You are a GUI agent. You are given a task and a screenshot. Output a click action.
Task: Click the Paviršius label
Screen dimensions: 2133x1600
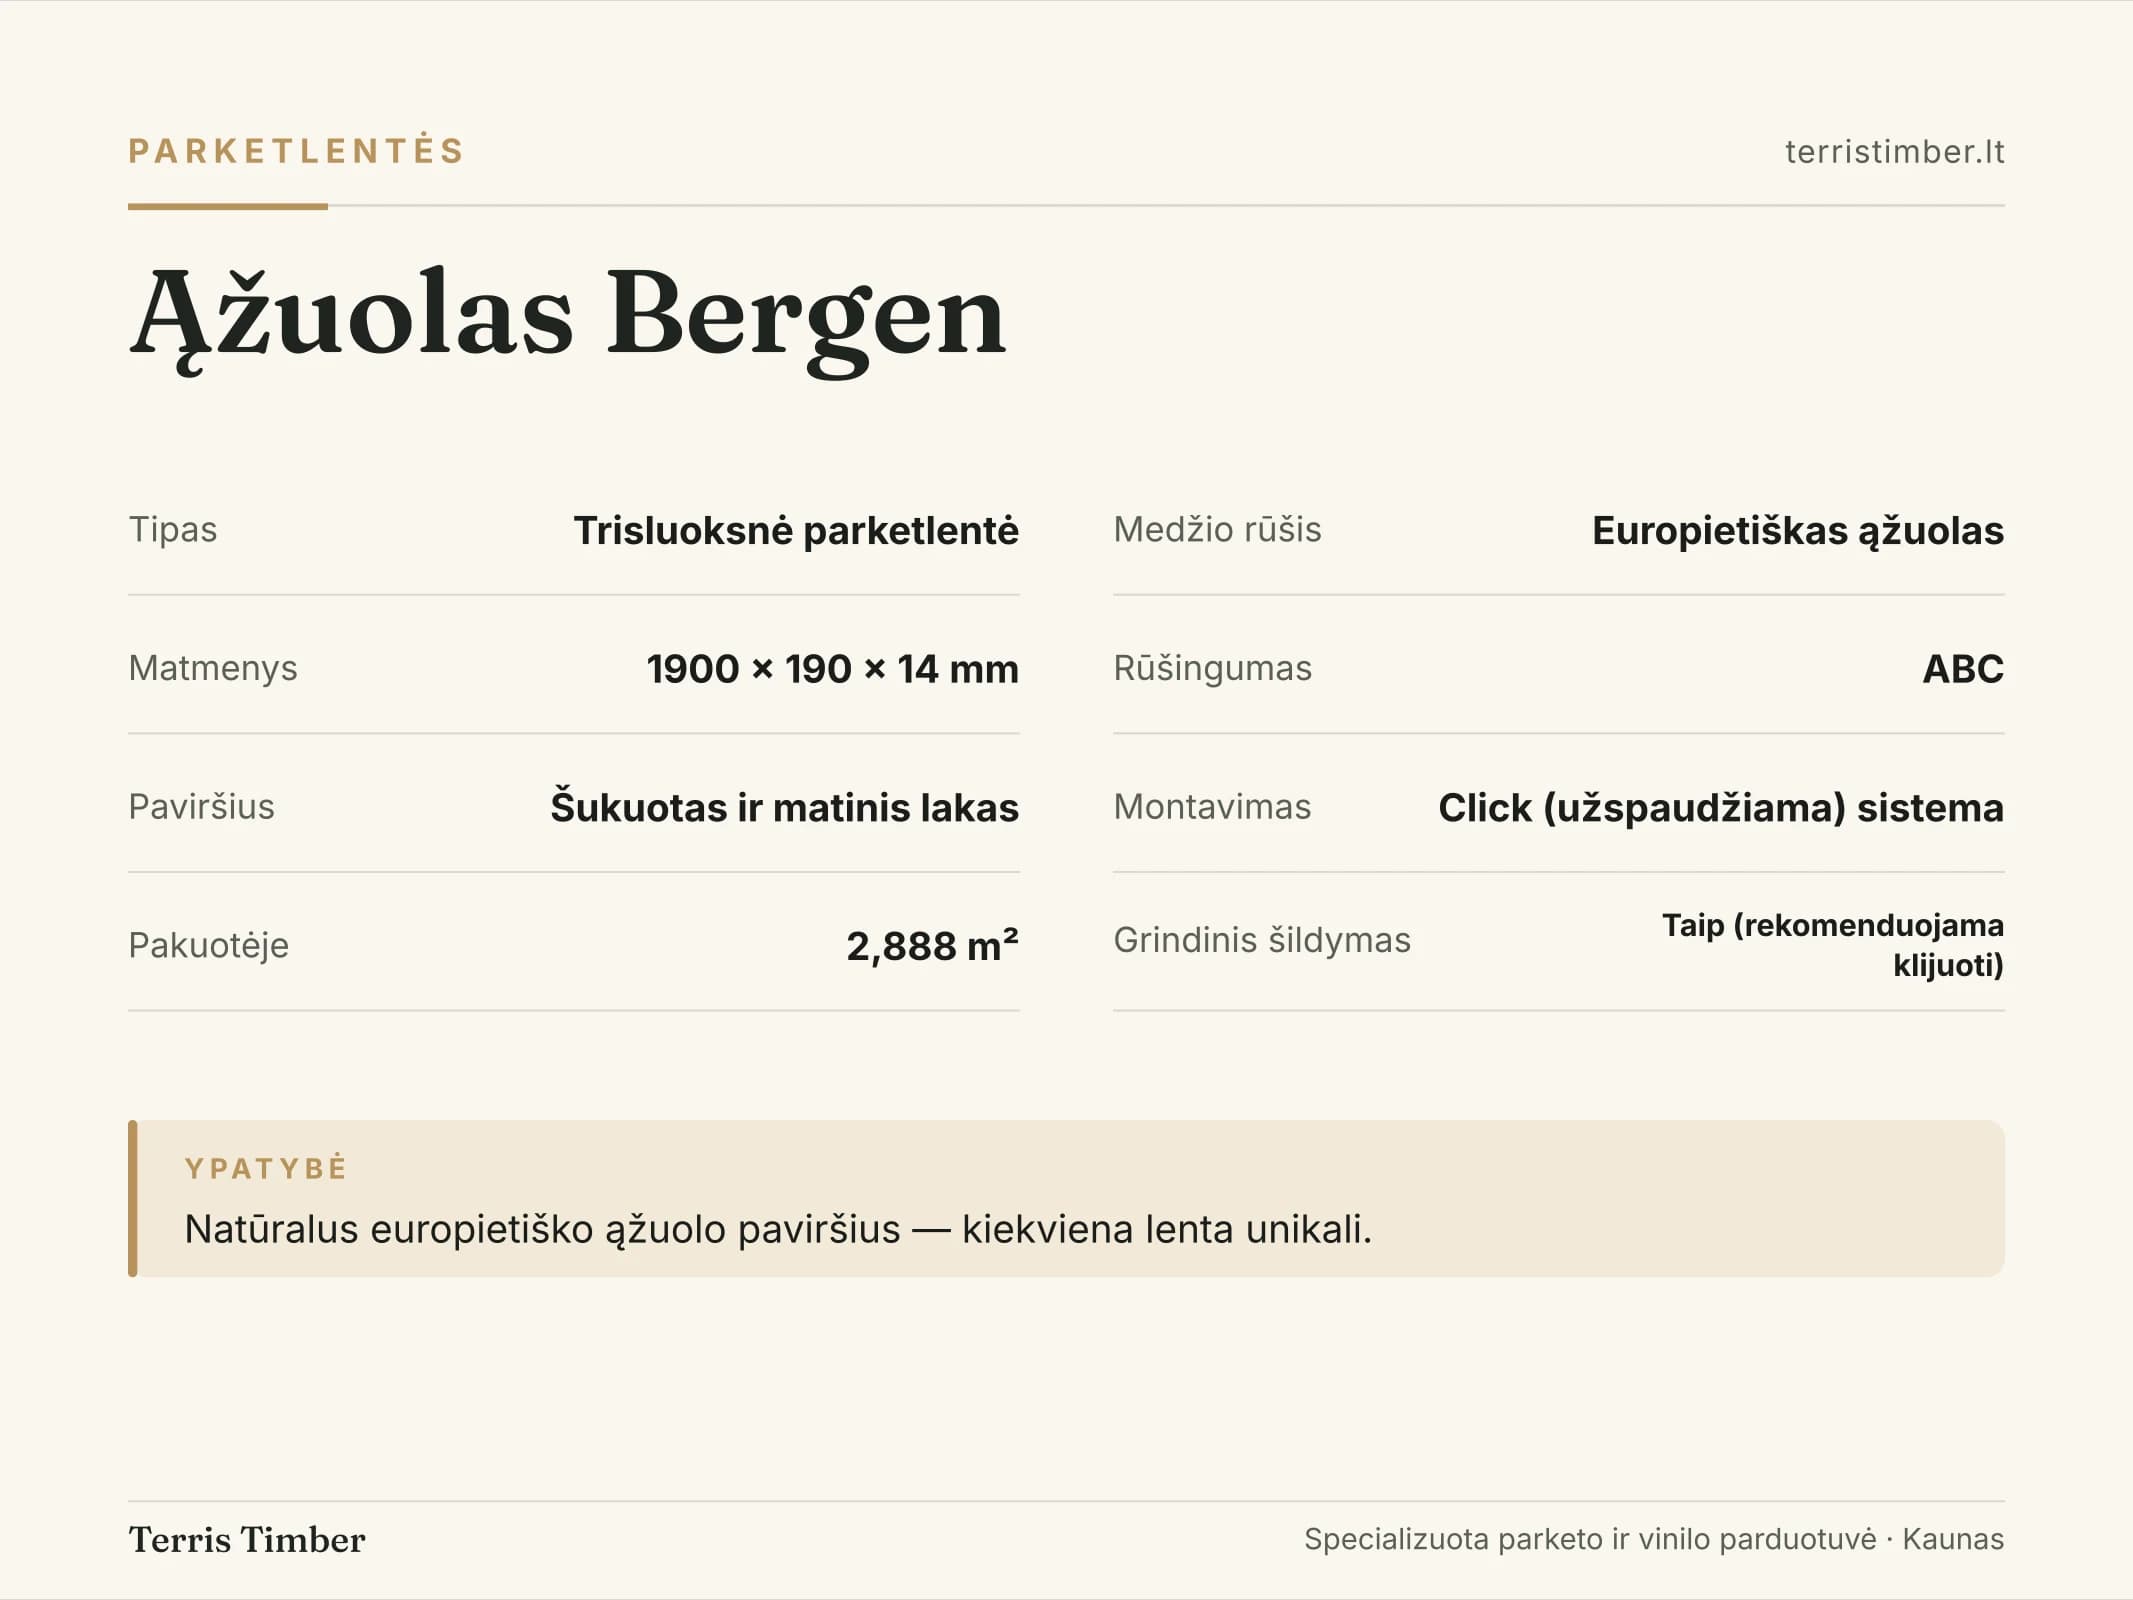click(201, 806)
